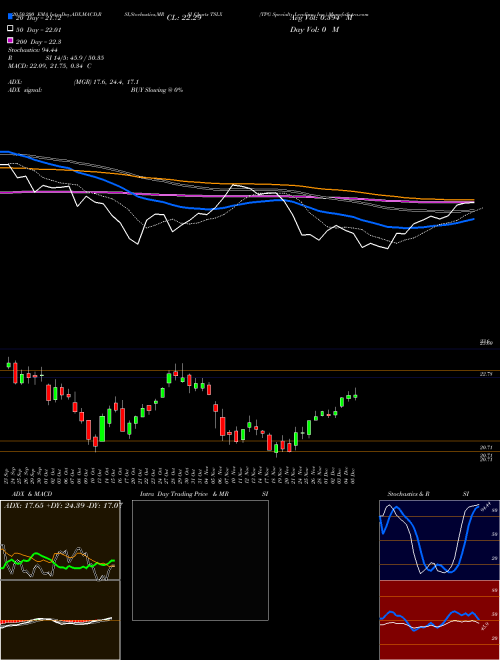Viewport: 500px width, 660px height.
Task: Click the MACD histogram panel
Action: tap(60, 620)
